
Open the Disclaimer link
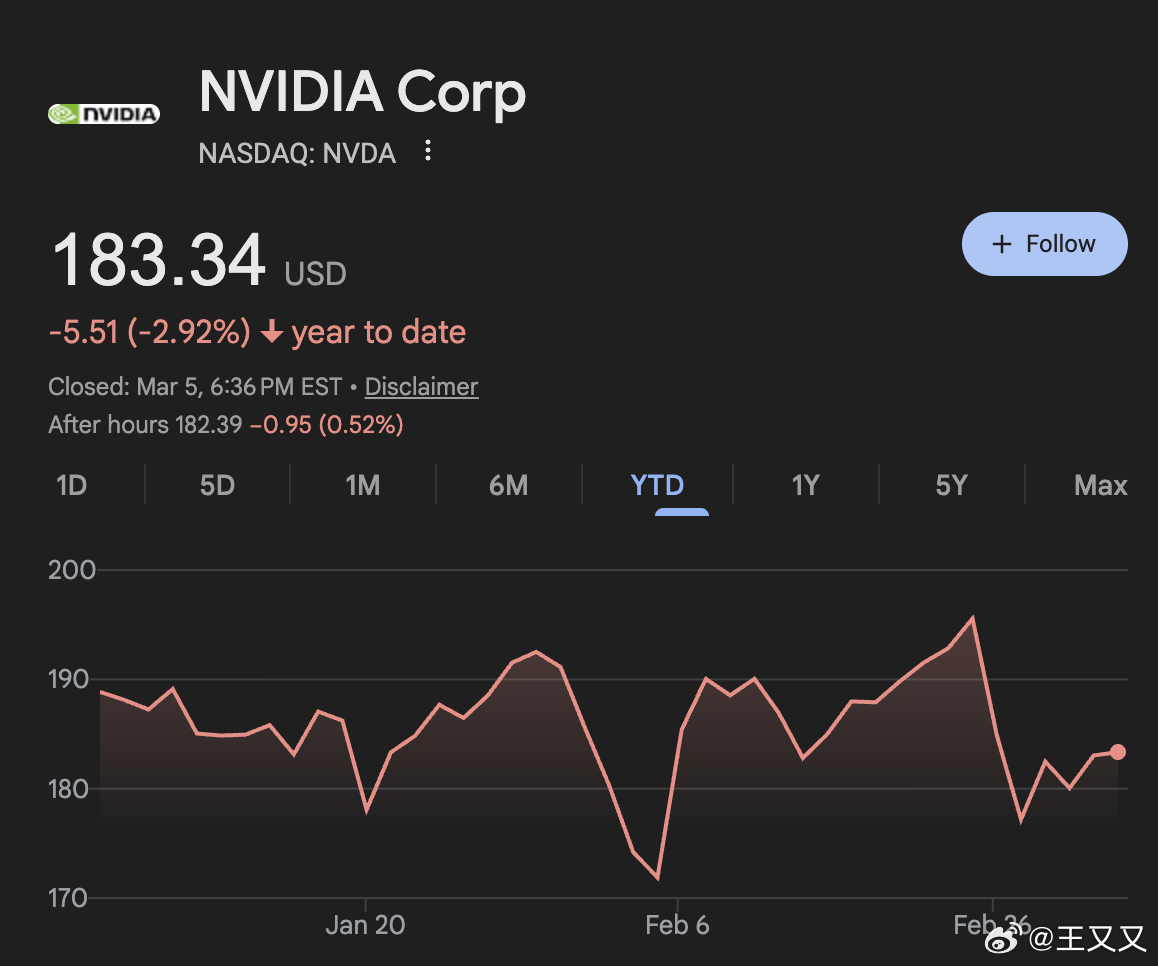(x=421, y=387)
